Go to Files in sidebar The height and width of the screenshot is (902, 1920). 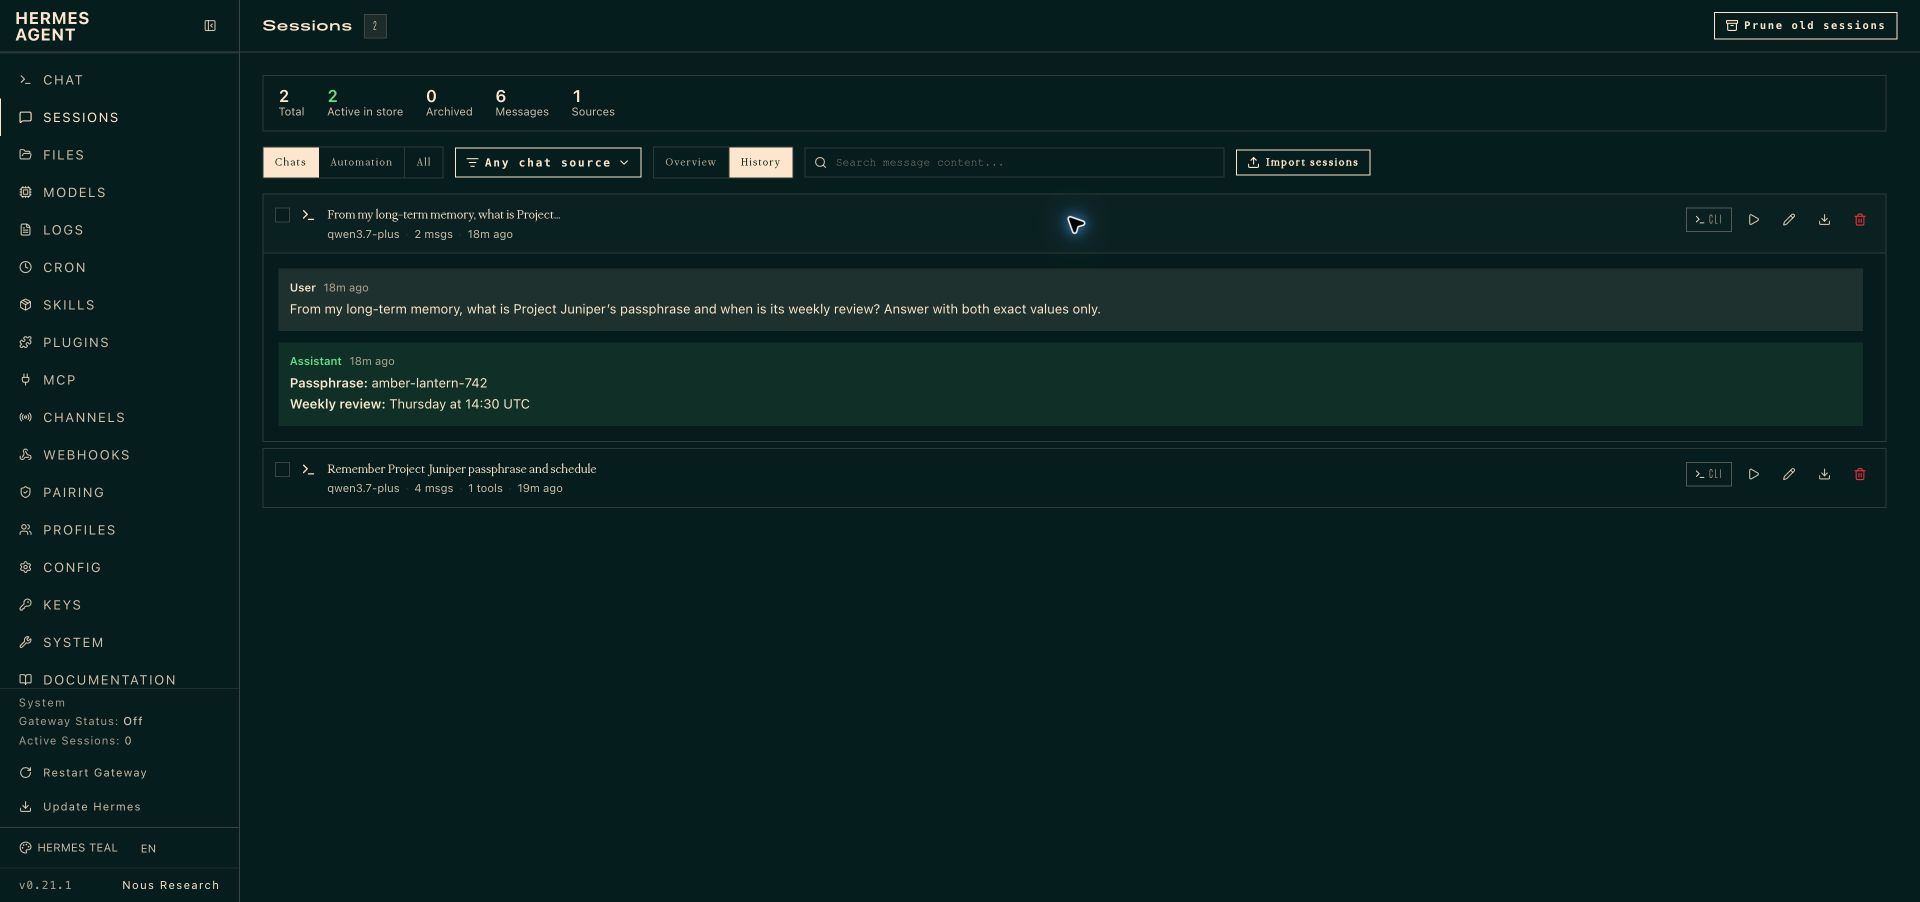pyautogui.click(x=119, y=155)
